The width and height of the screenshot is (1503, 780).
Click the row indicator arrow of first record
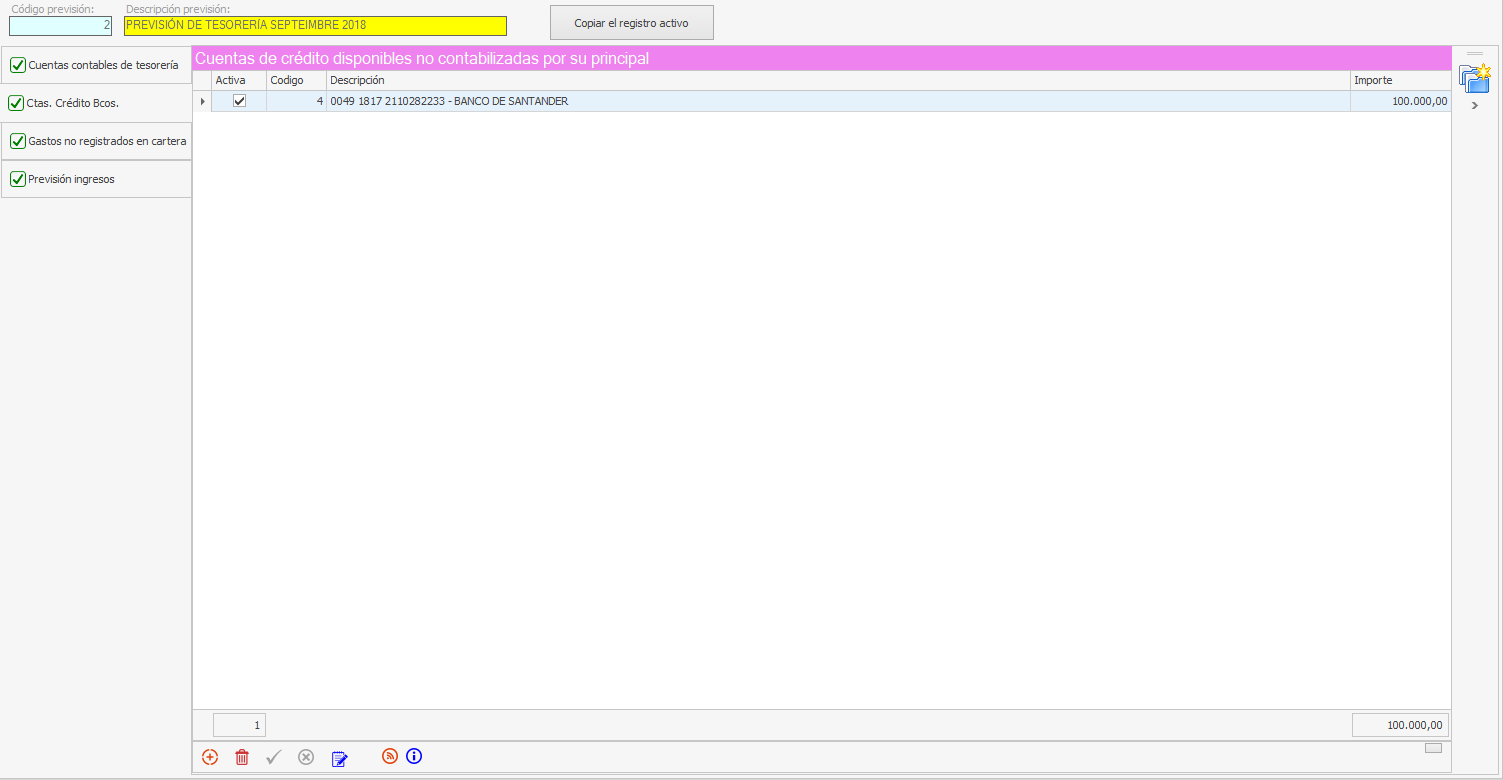coord(203,101)
